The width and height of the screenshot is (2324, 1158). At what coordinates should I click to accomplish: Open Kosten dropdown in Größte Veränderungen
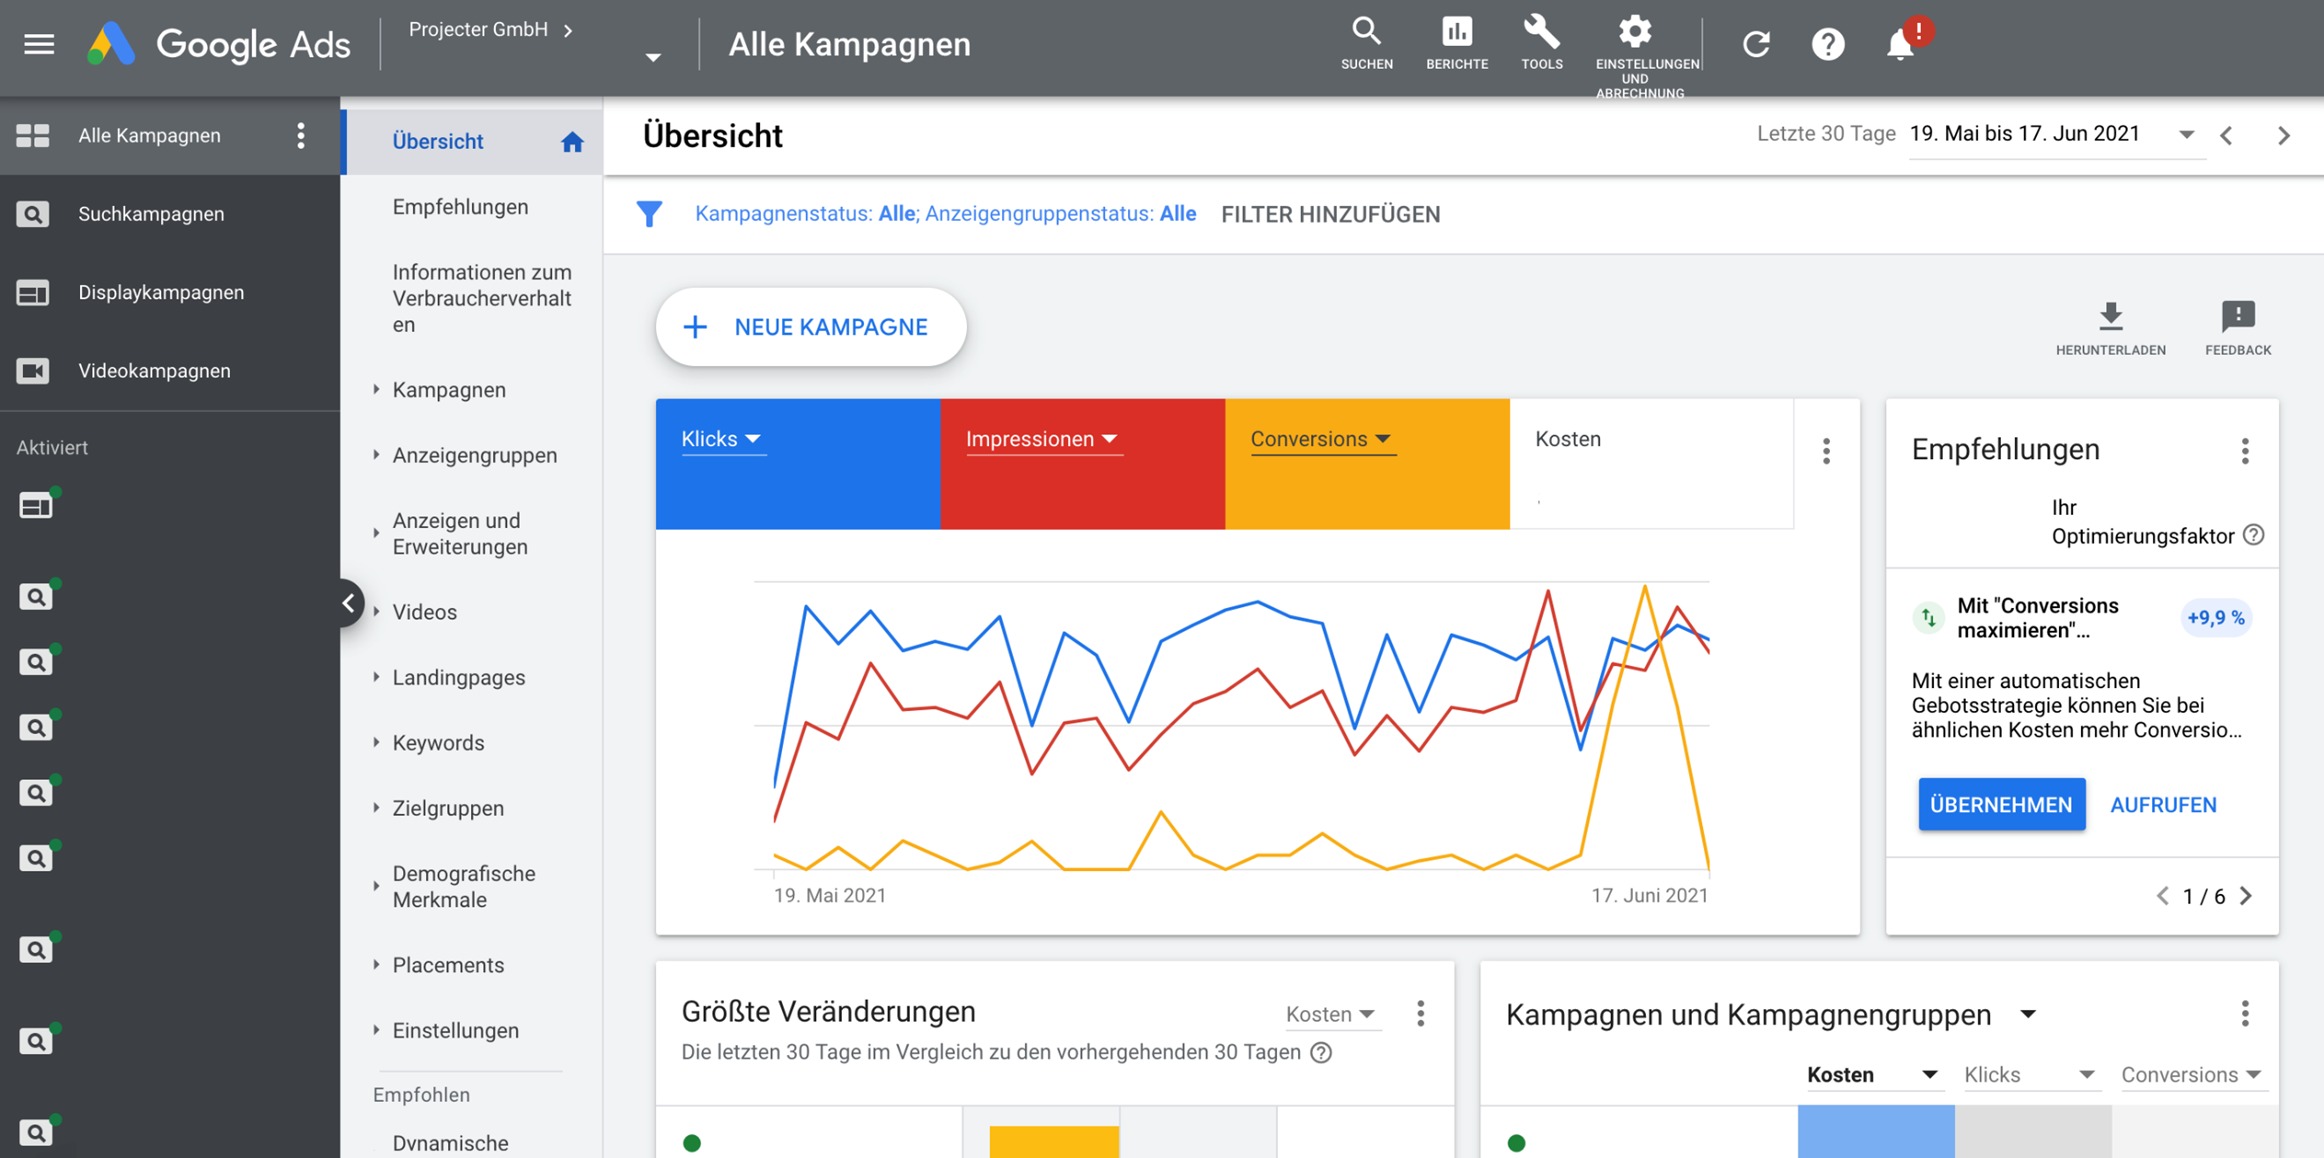pos(1332,1014)
